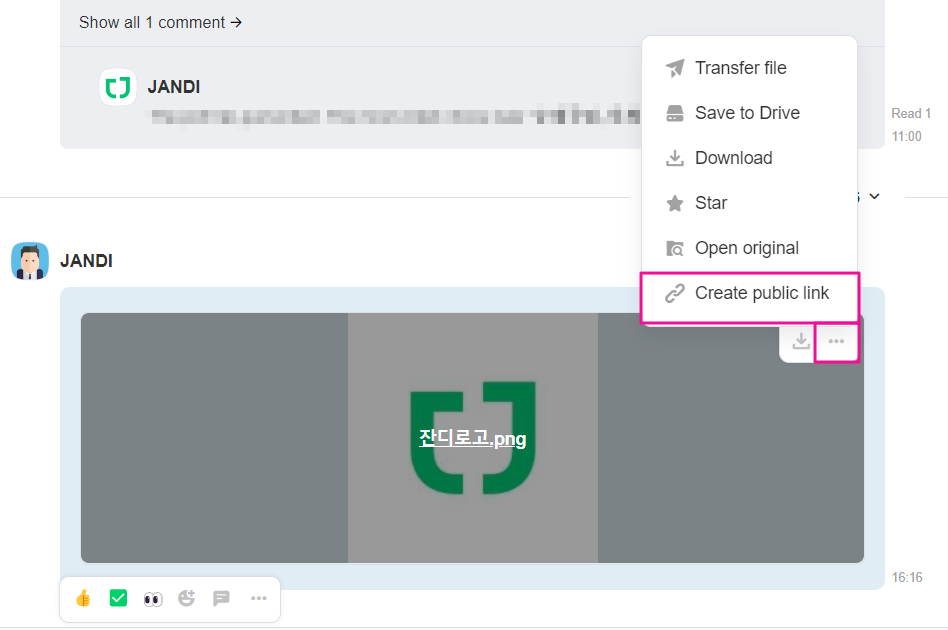Image resolution: width=948 pixels, height=630 pixels.
Task: Click the green JANDI bot avatar
Action: (118, 87)
